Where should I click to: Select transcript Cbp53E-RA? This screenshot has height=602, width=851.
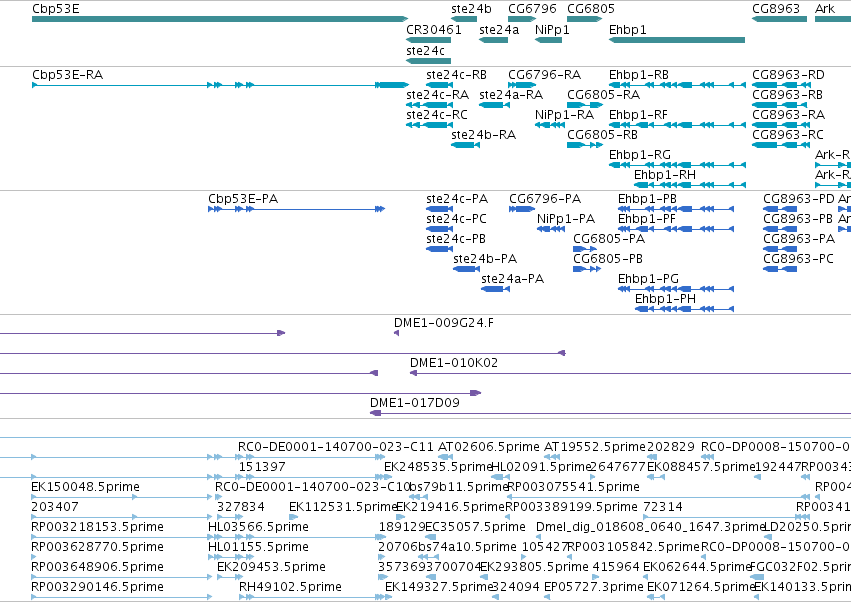pyautogui.click(x=67, y=74)
